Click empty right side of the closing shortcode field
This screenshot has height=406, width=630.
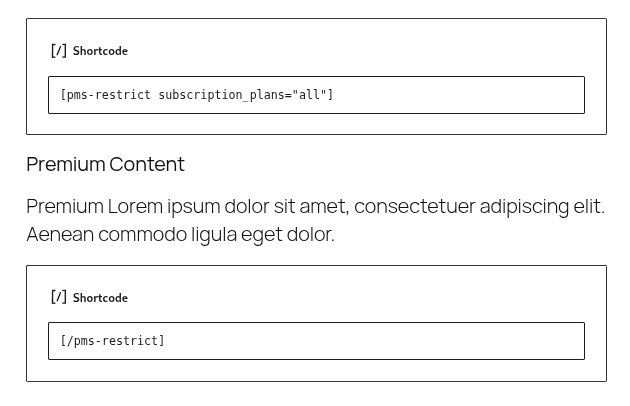click(374, 341)
